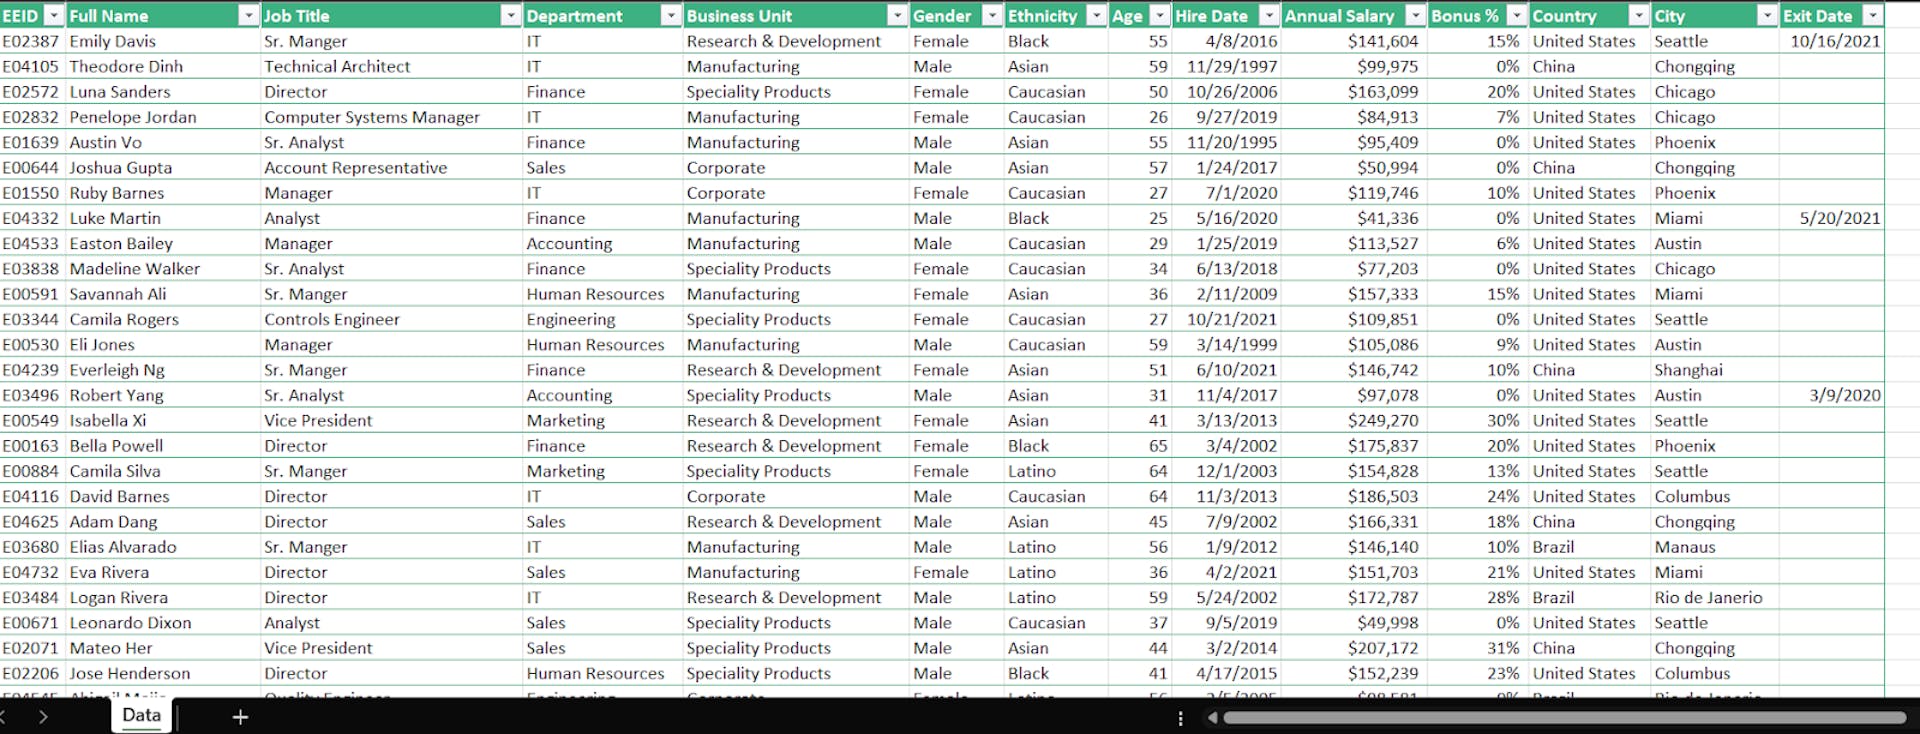
Task: Open the EEID column filter dropdown
Action: coord(54,16)
